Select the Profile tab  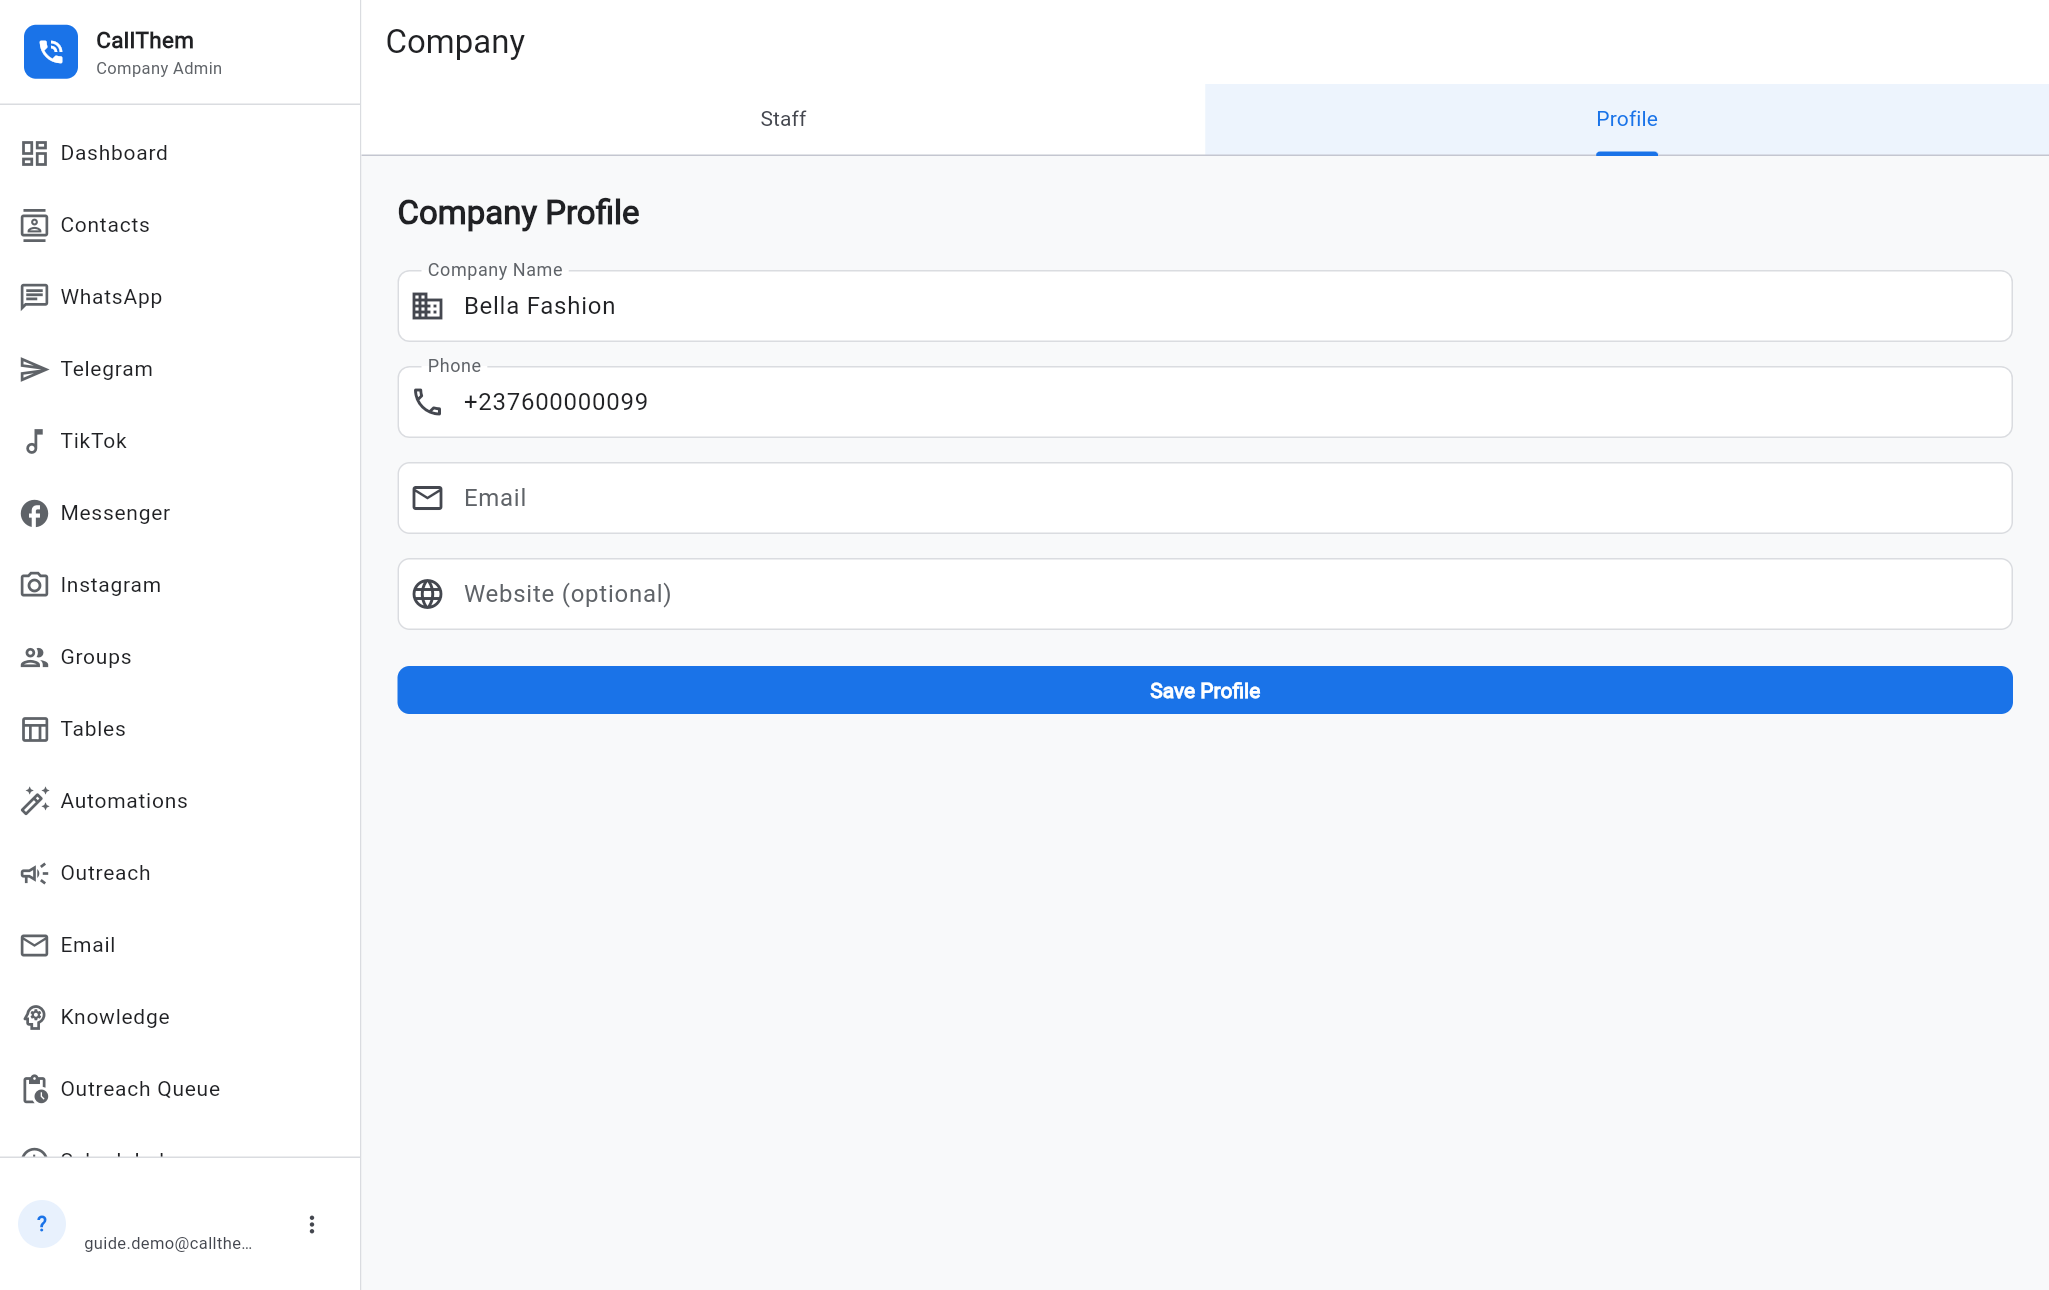[1627, 119]
